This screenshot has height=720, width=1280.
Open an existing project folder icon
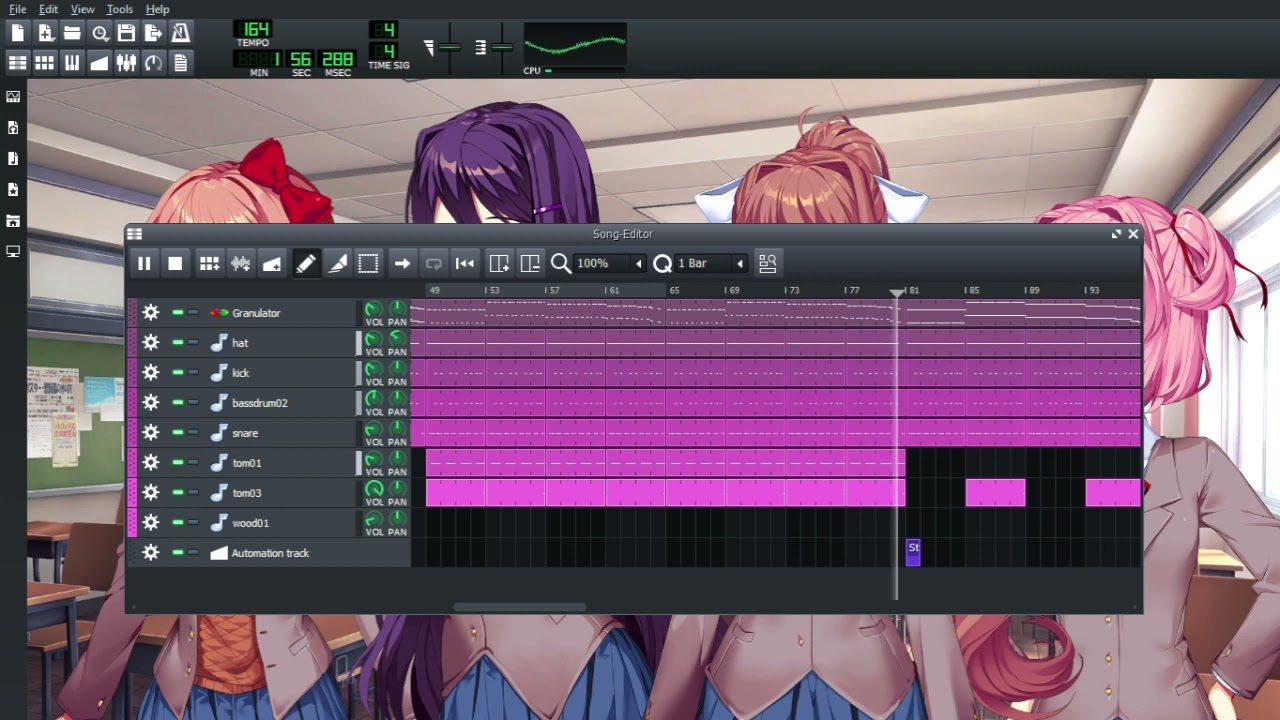click(72, 33)
